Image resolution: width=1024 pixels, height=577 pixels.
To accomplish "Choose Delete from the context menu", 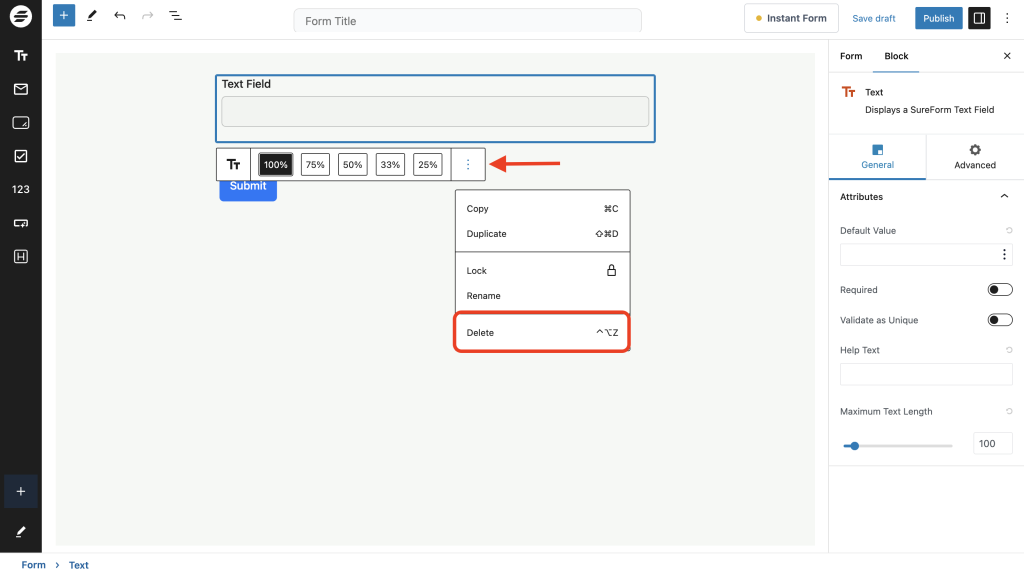I will (478, 331).
